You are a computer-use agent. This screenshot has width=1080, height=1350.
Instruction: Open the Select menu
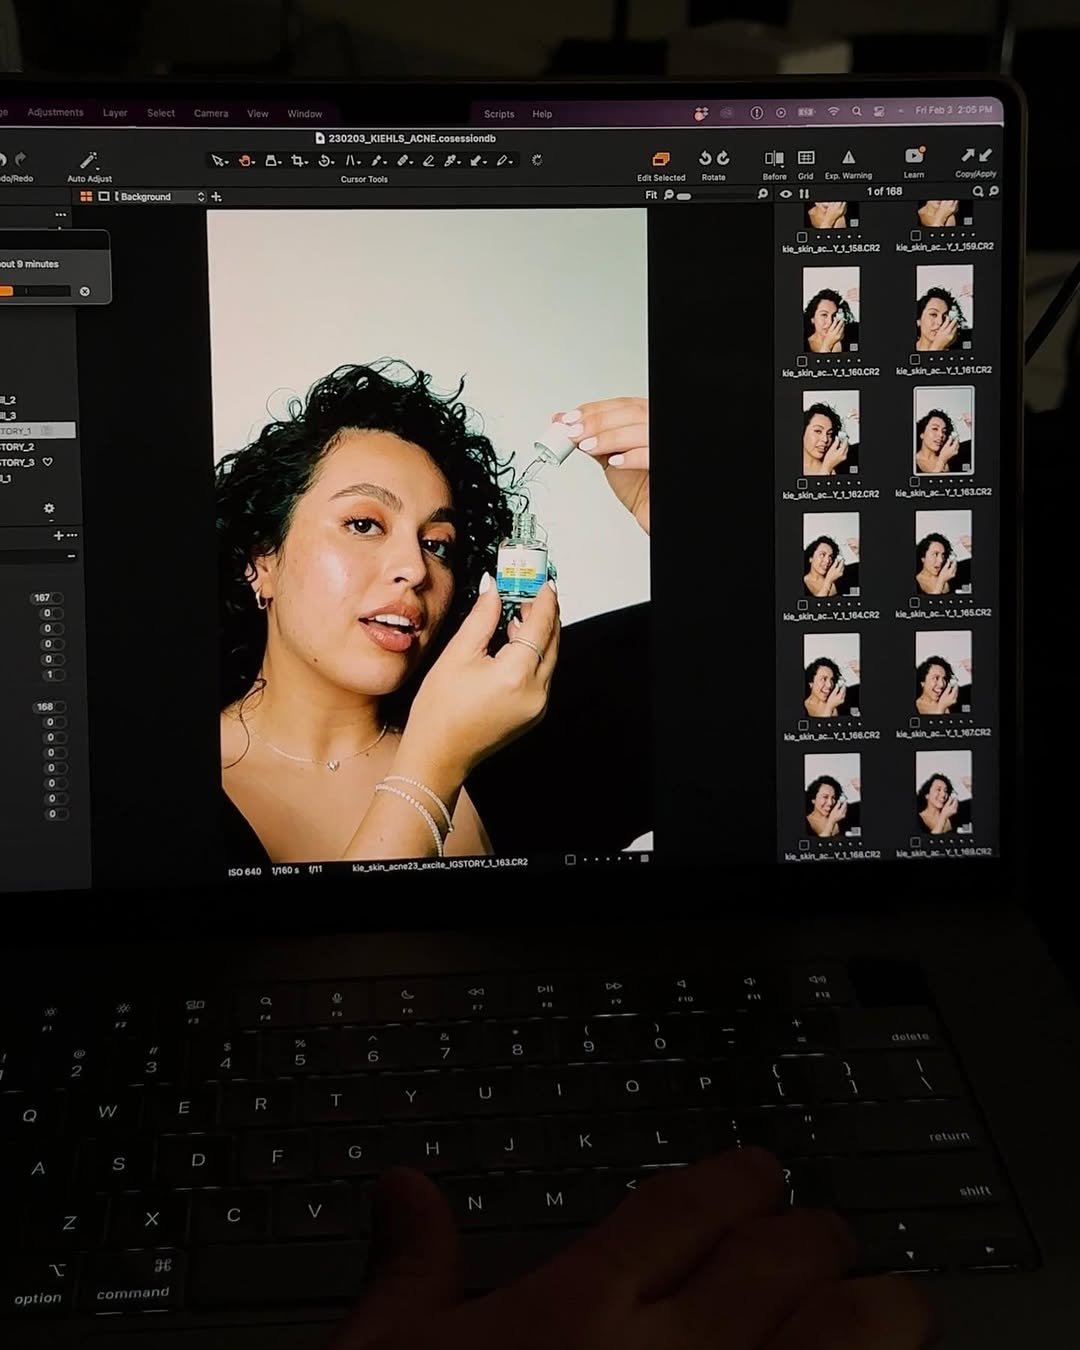click(x=161, y=113)
